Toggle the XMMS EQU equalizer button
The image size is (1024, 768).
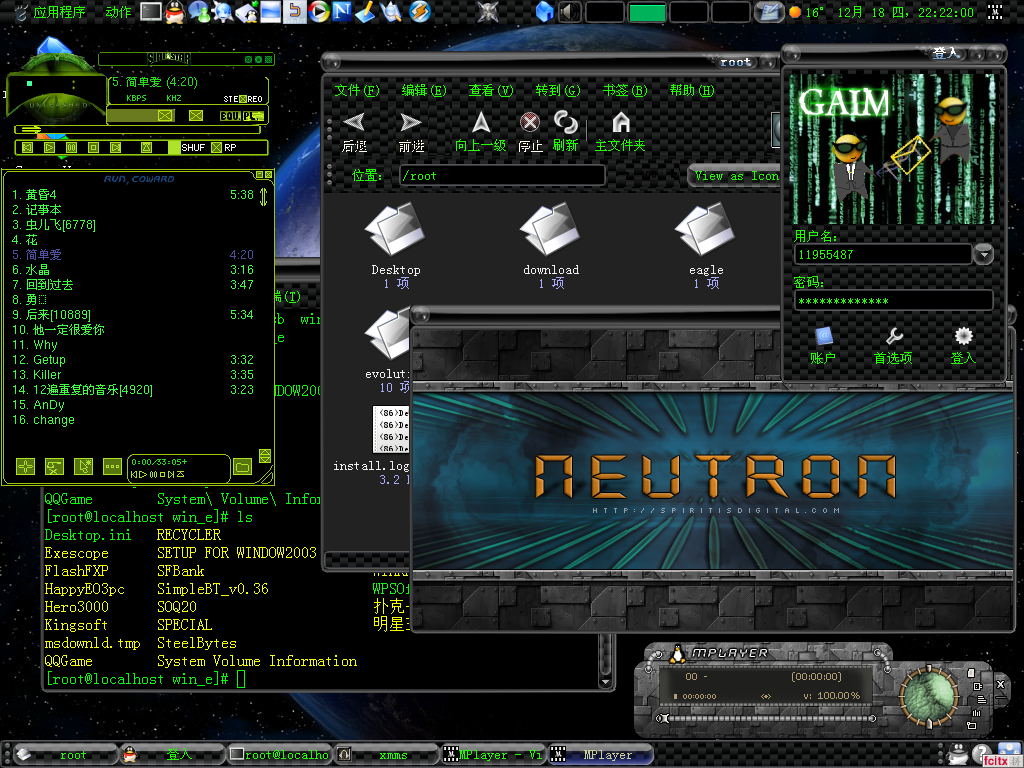point(230,116)
